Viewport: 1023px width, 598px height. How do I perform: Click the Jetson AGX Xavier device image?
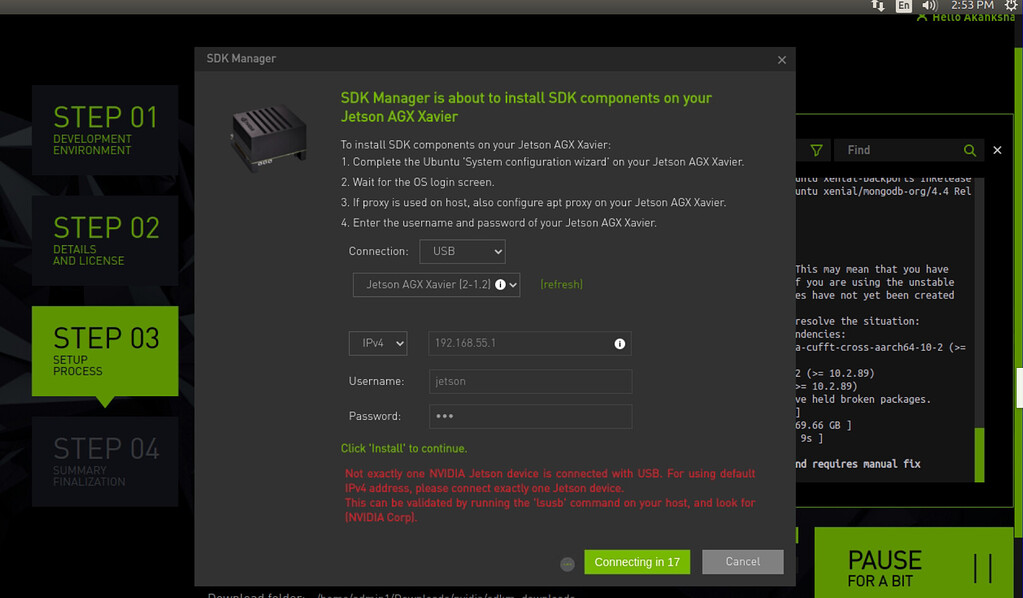click(268, 138)
